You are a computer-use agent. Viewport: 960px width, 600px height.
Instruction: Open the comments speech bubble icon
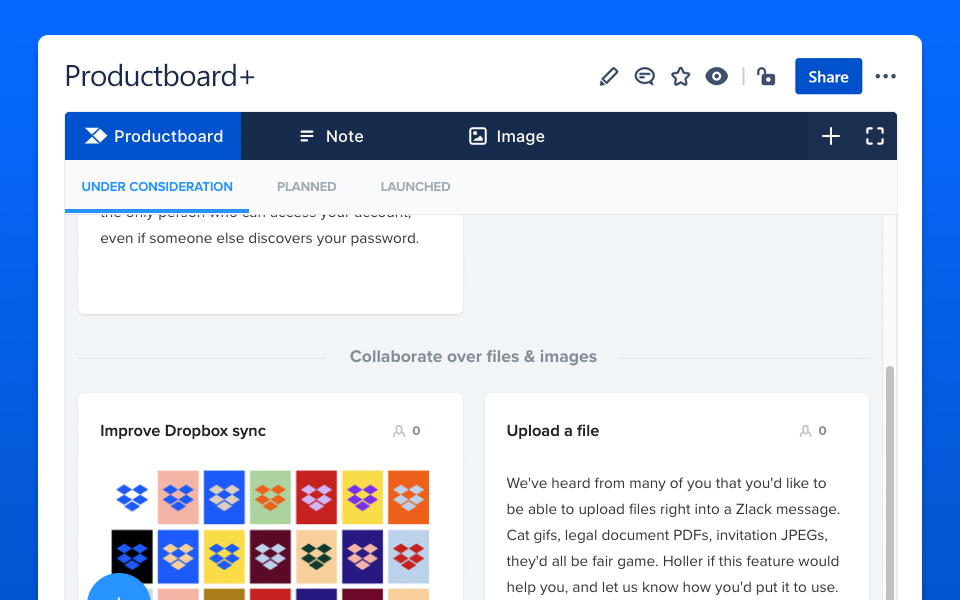(x=644, y=77)
